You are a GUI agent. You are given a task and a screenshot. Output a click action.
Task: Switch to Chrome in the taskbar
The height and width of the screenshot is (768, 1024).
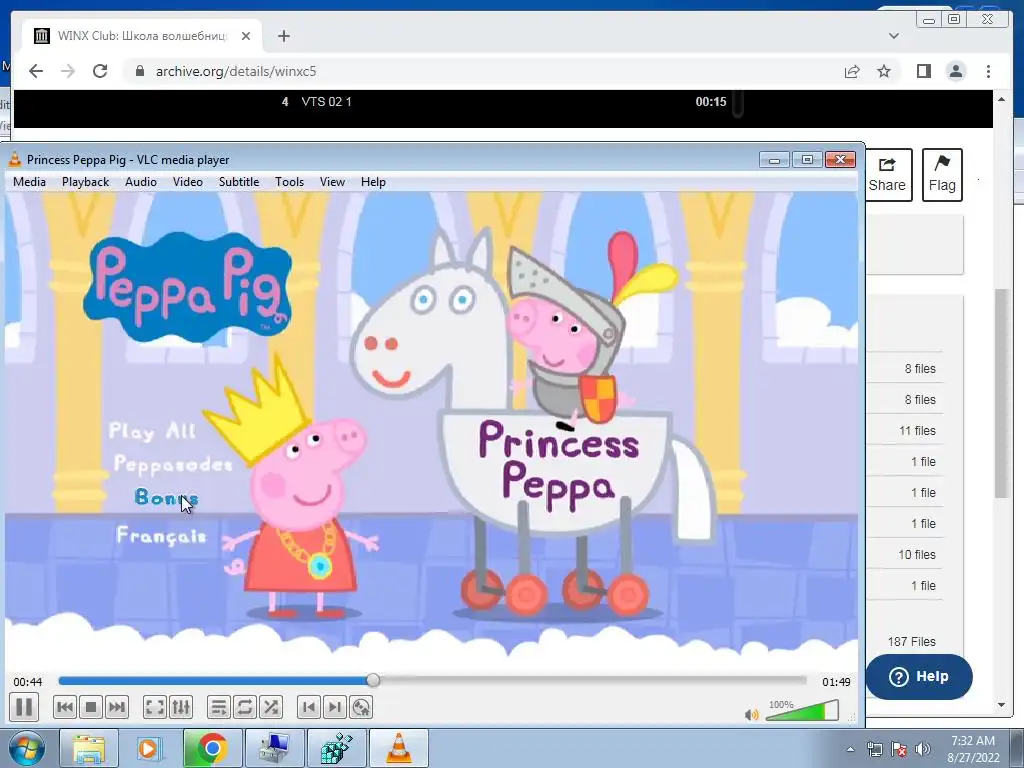coord(212,748)
